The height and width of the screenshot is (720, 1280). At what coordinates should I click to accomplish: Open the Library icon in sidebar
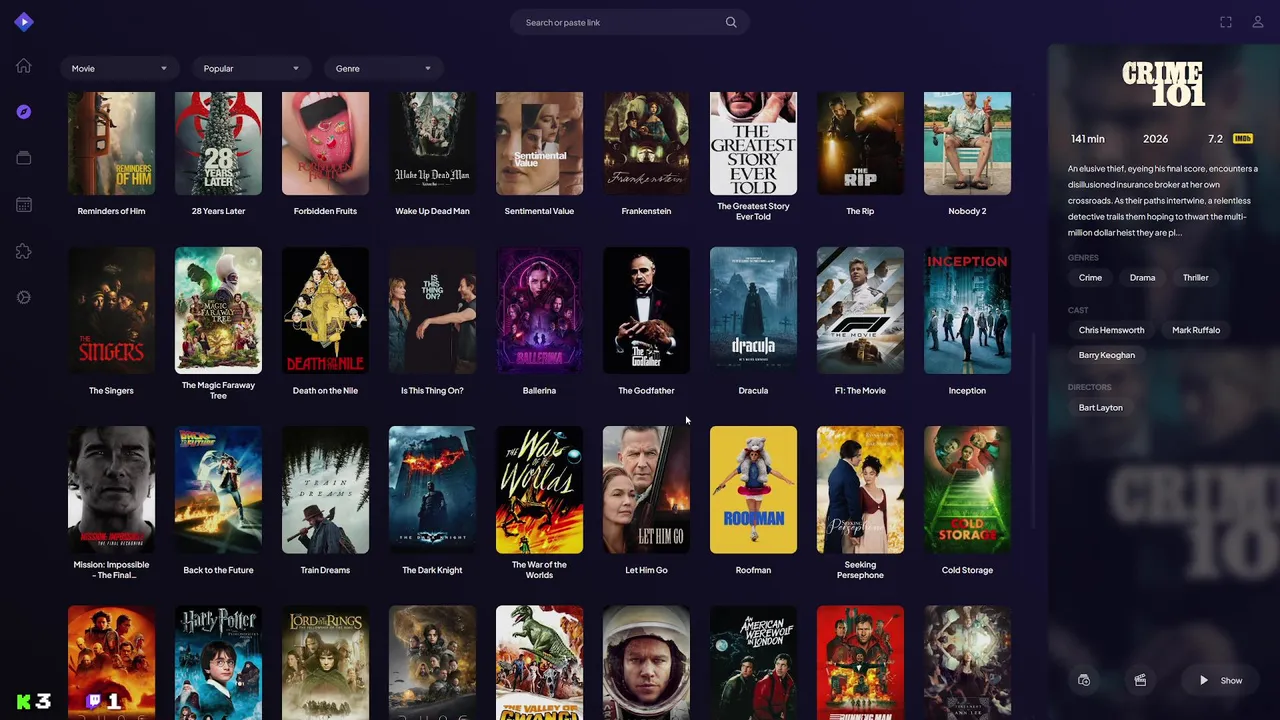click(x=24, y=158)
